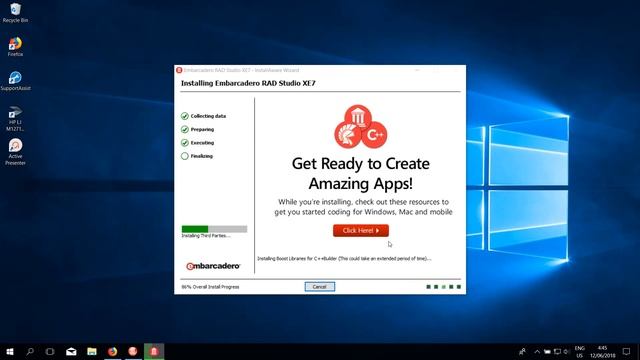Open taskbar Search magnifier
This screenshot has height=360, width=640.
[30, 351]
